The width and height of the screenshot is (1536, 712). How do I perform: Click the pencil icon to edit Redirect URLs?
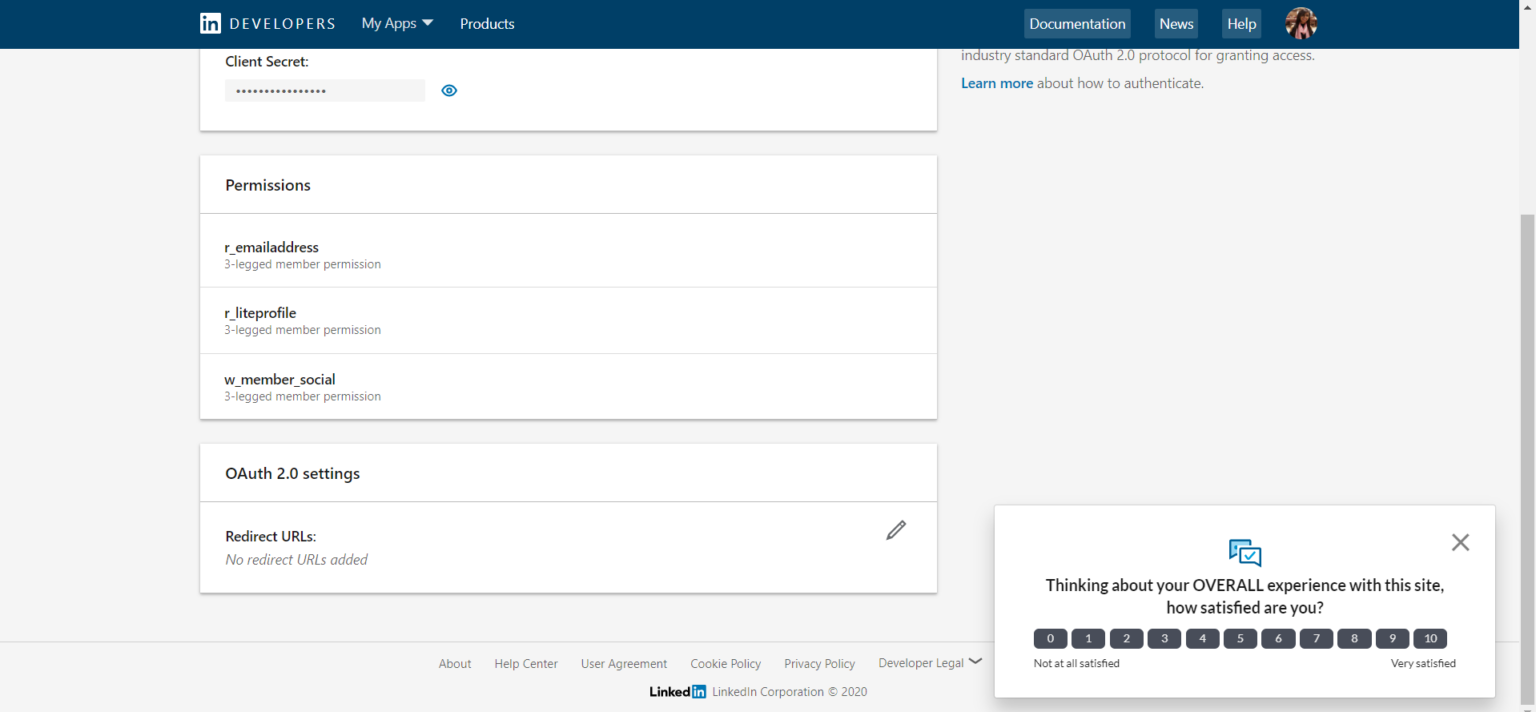coord(895,530)
